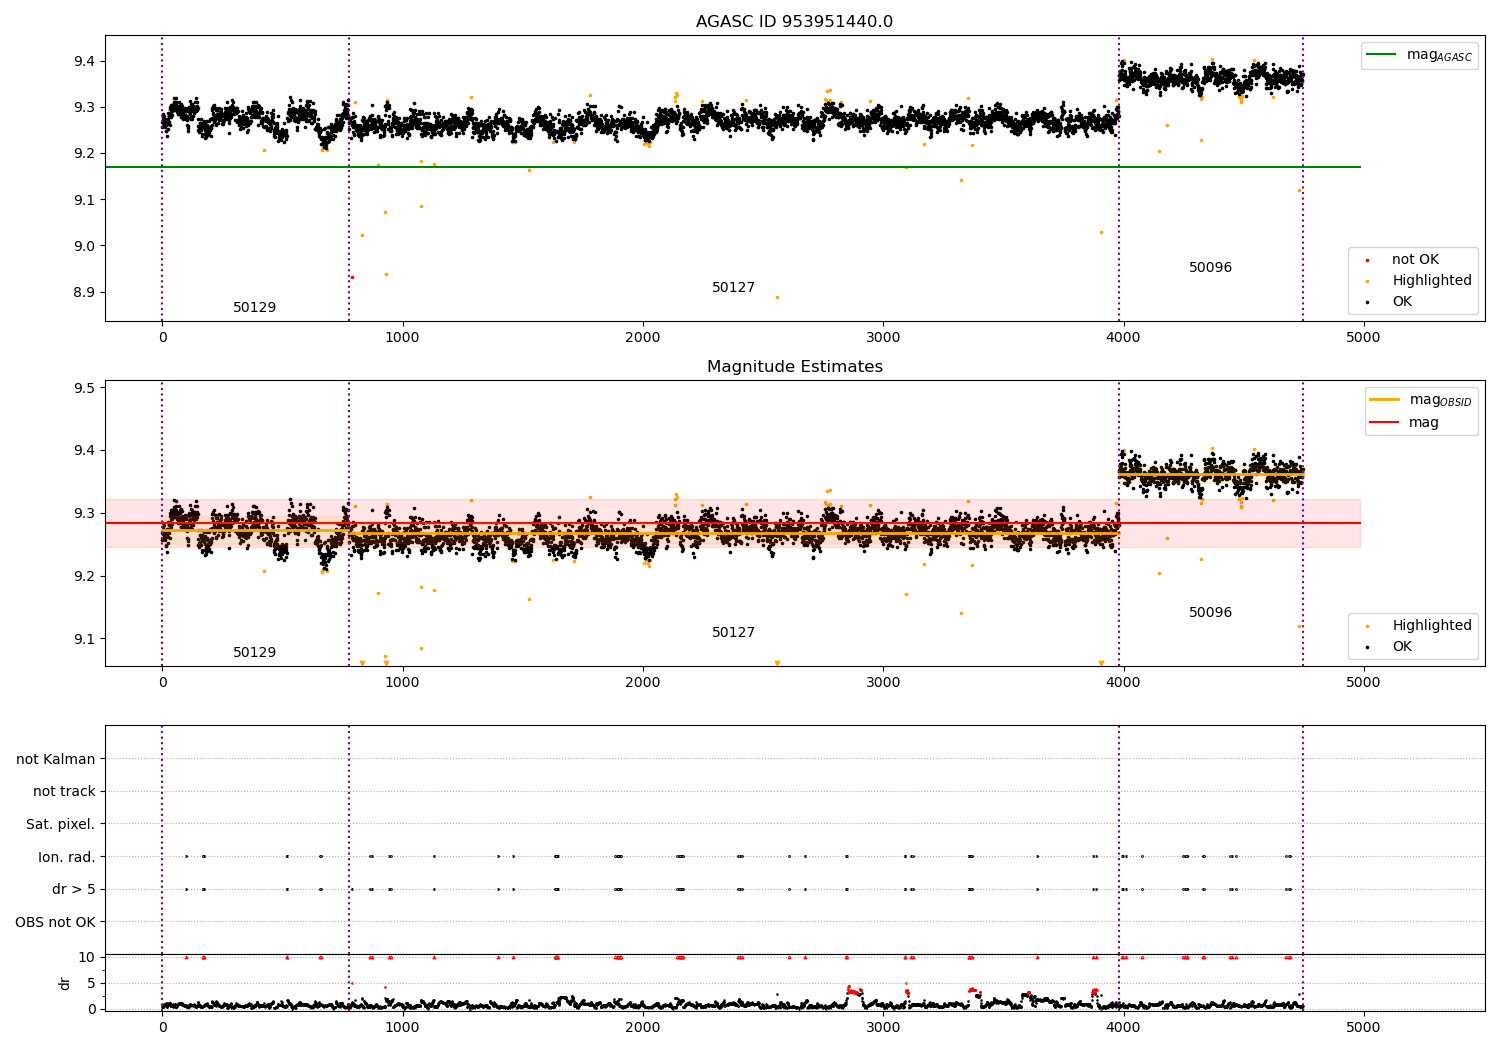Click the 5 y-tick of the dr axis
1500x1050 pixels.
(92, 984)
